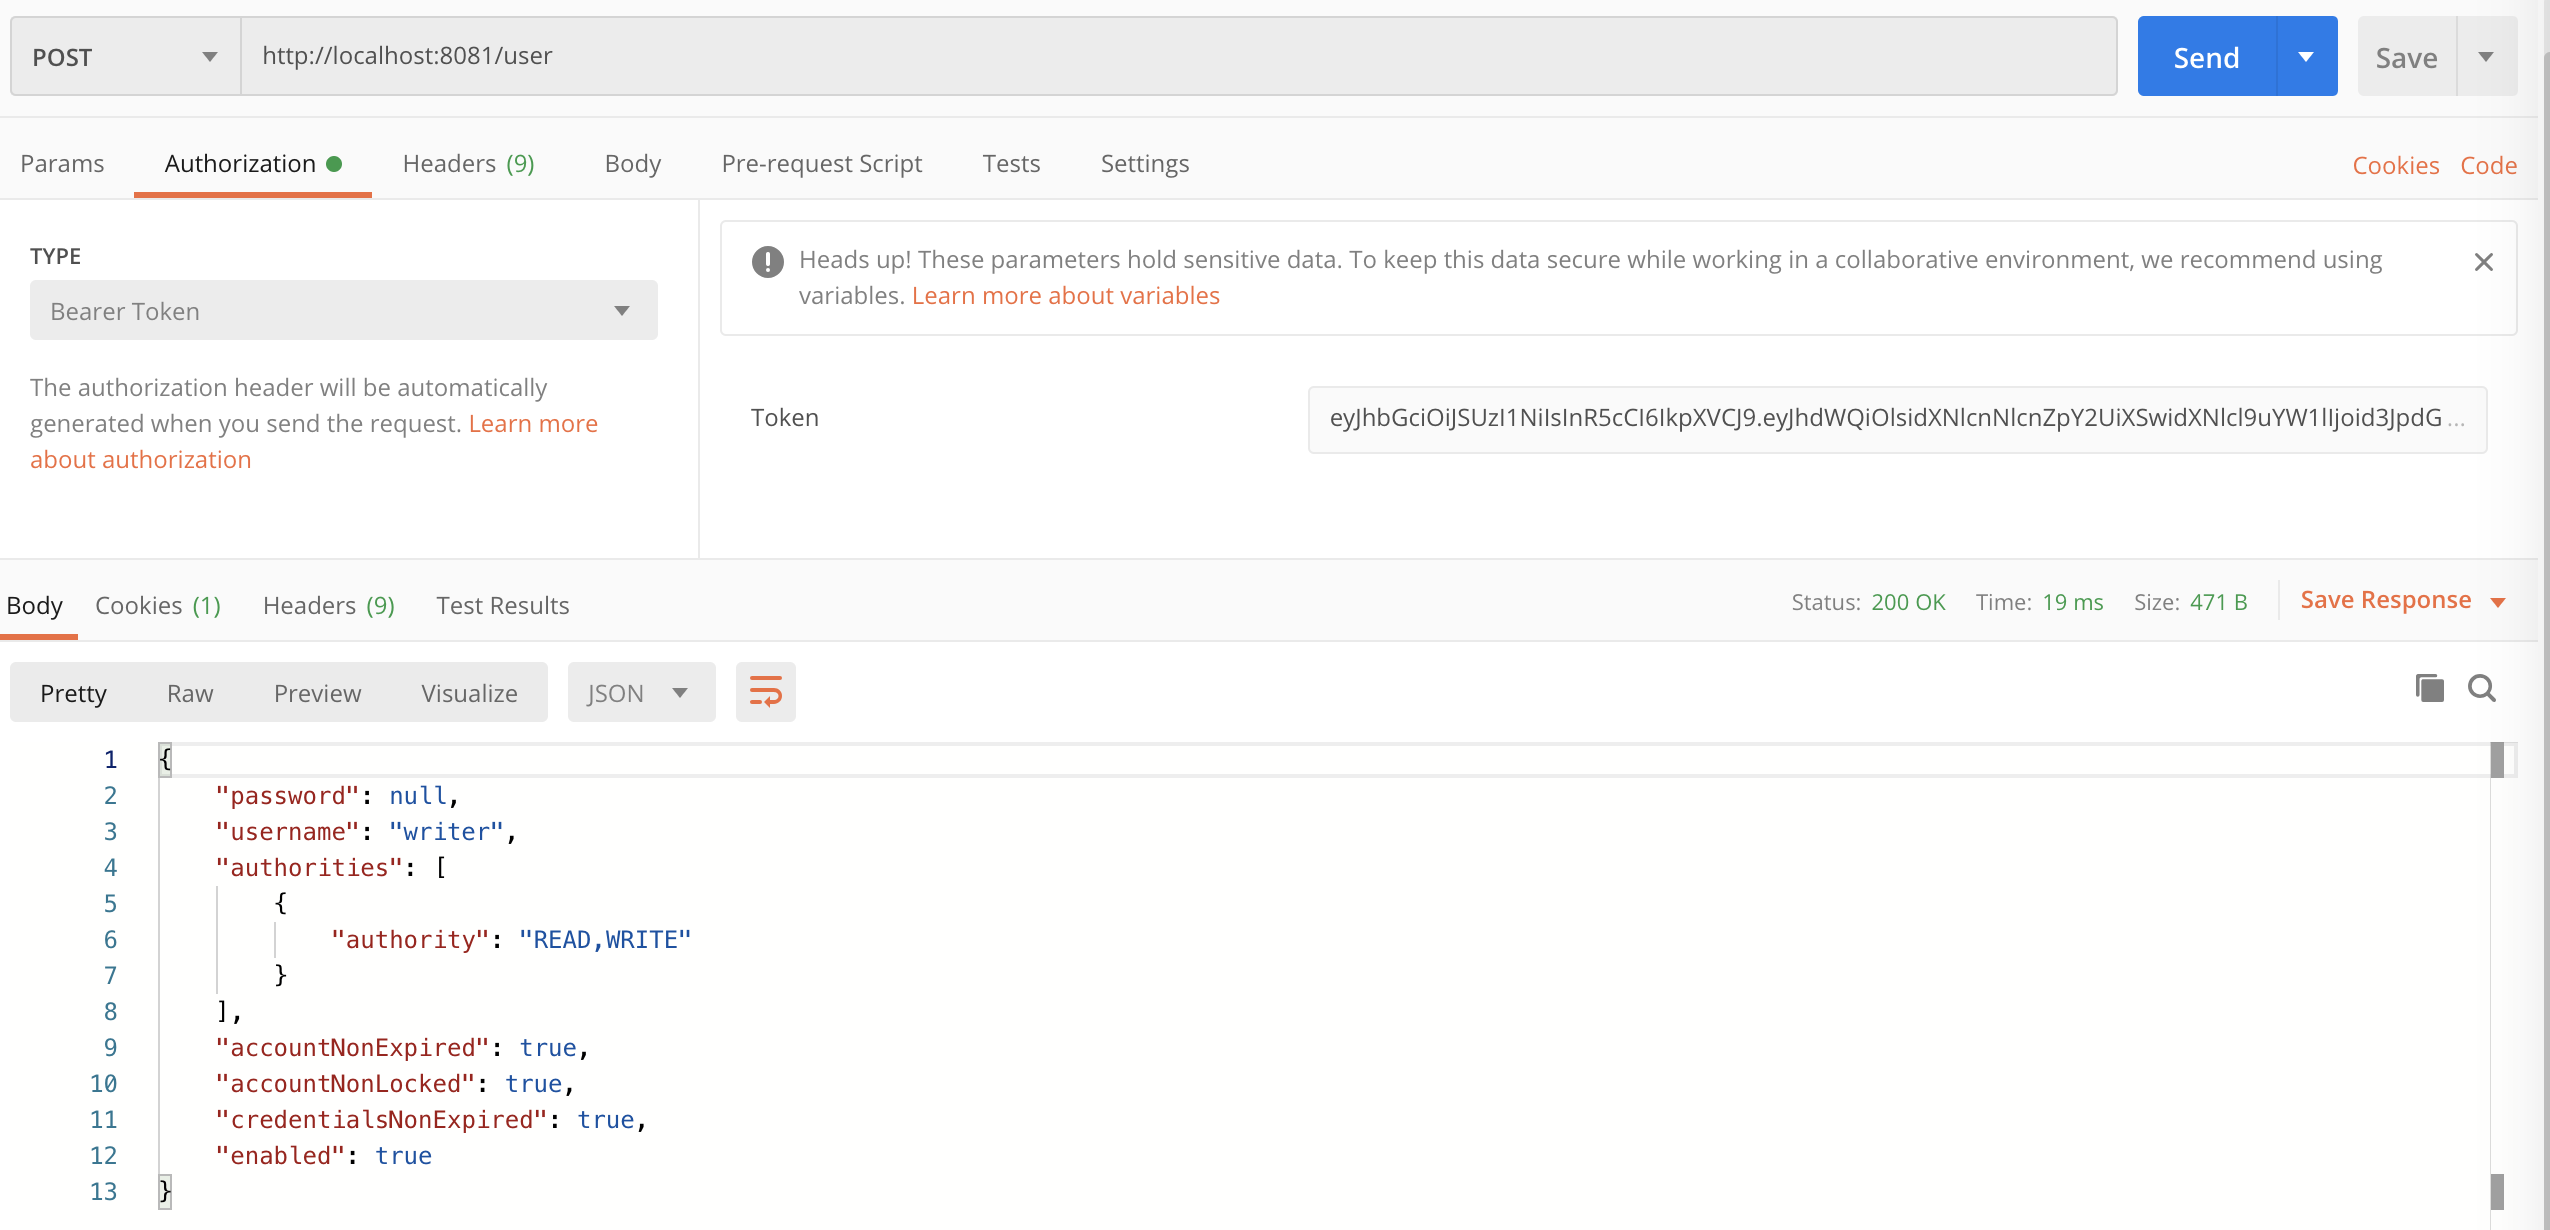The height and width of the screenshot is (1230, 2550).
Task: Open the Pre-request Script tab
Action: click(821, 164)
